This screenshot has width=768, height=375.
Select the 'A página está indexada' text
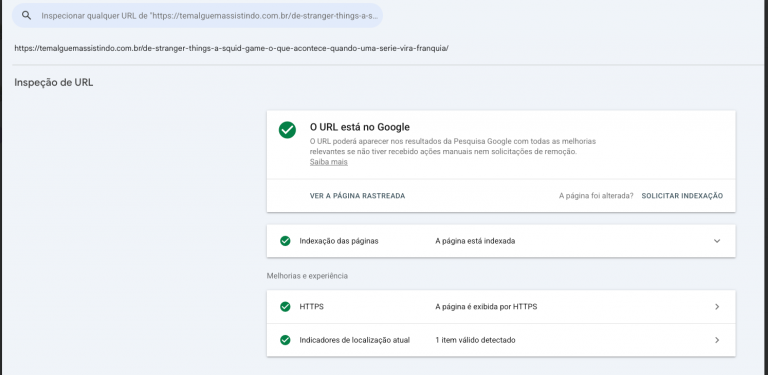pos(475,241)
